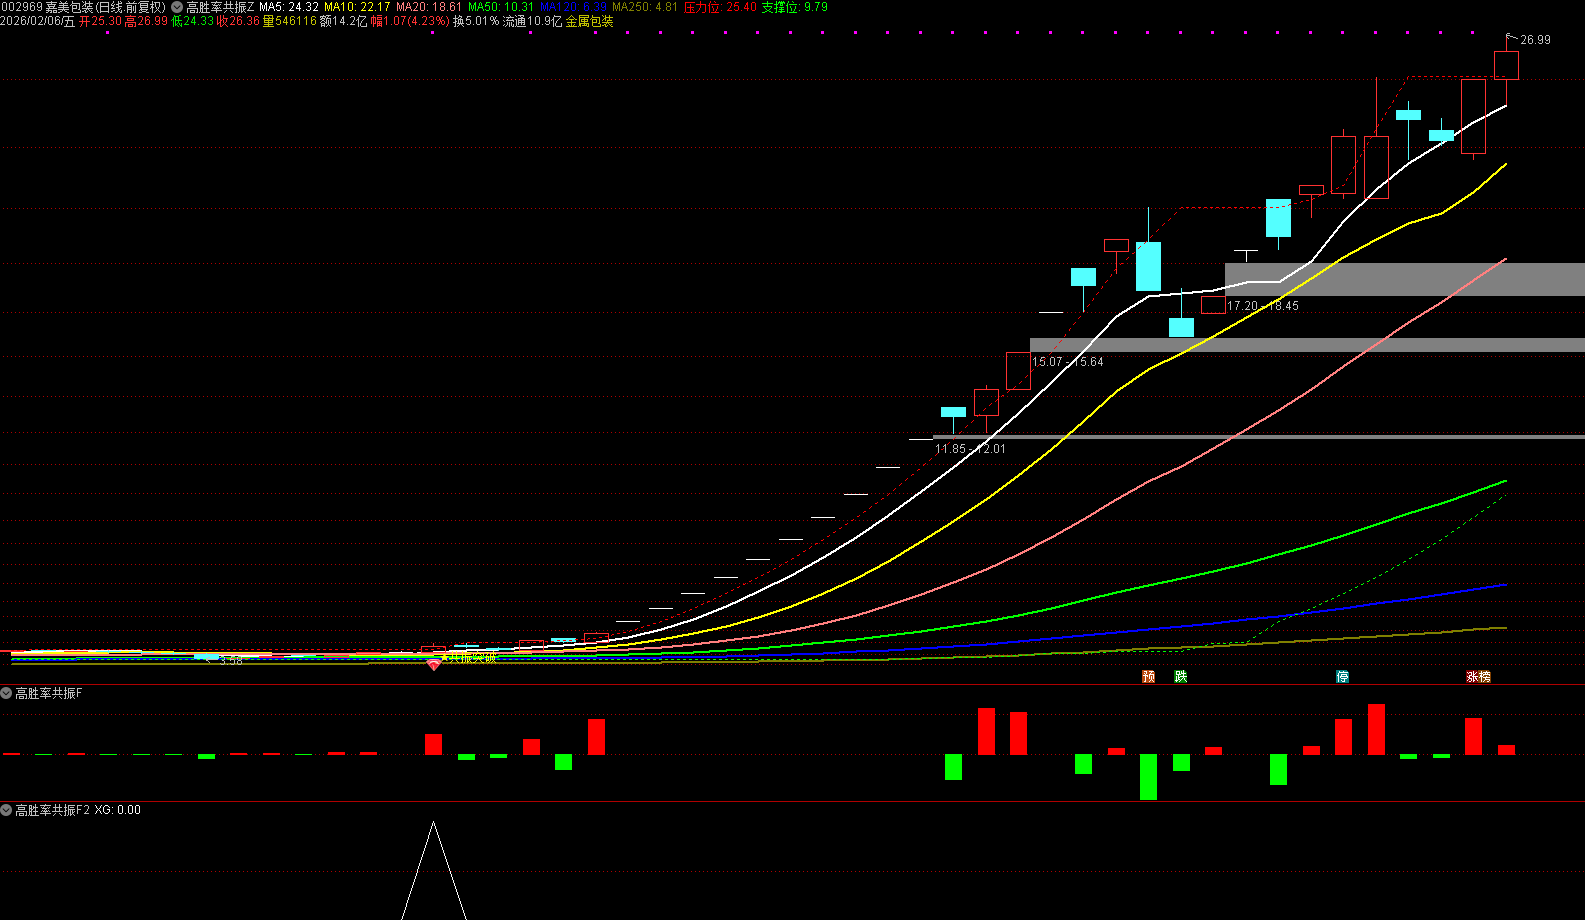The image size is (1585, 920).
Task: Click the 收26.36 close price value
Action: pos(239,21)
